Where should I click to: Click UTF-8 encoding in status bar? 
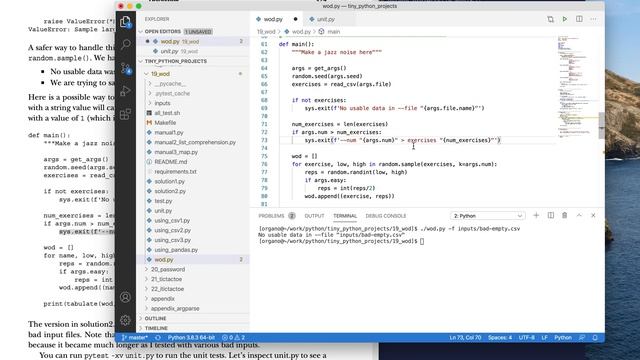tap(527, 338)
